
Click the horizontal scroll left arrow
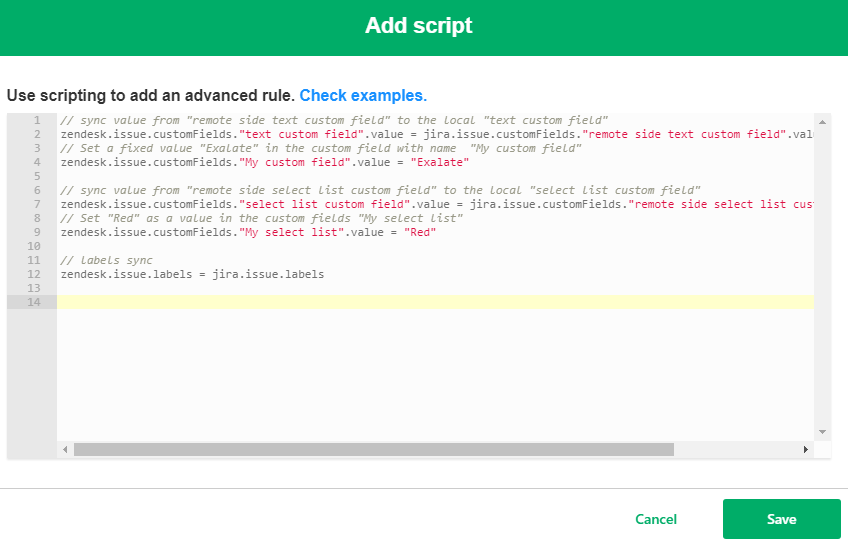[65, 449]
